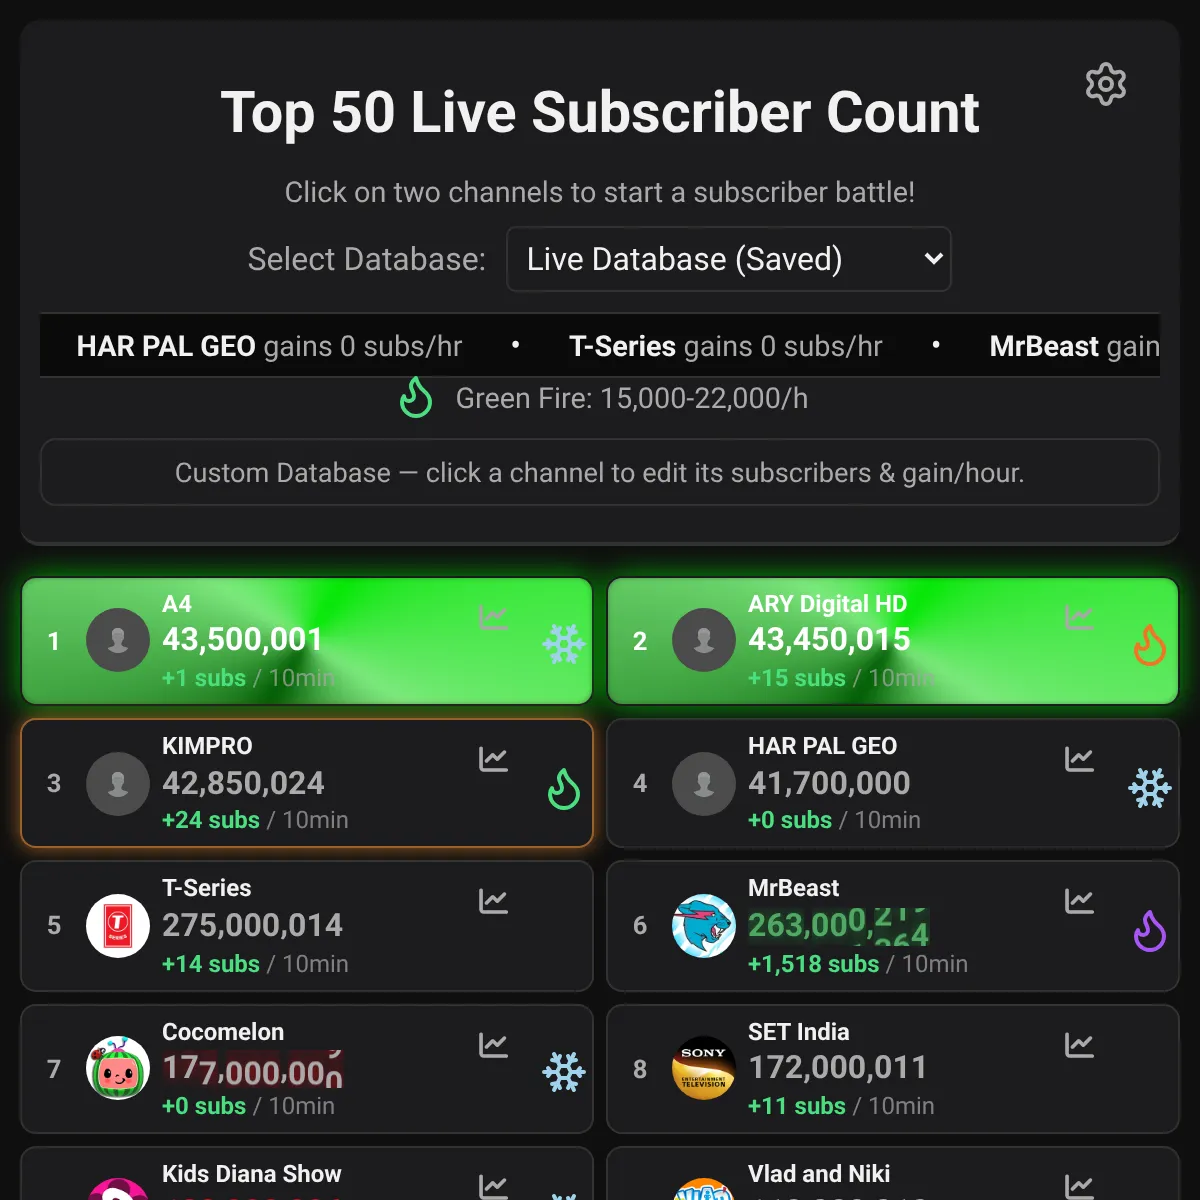Open HAR PAL GEO graph icon

pos(1079,759)
